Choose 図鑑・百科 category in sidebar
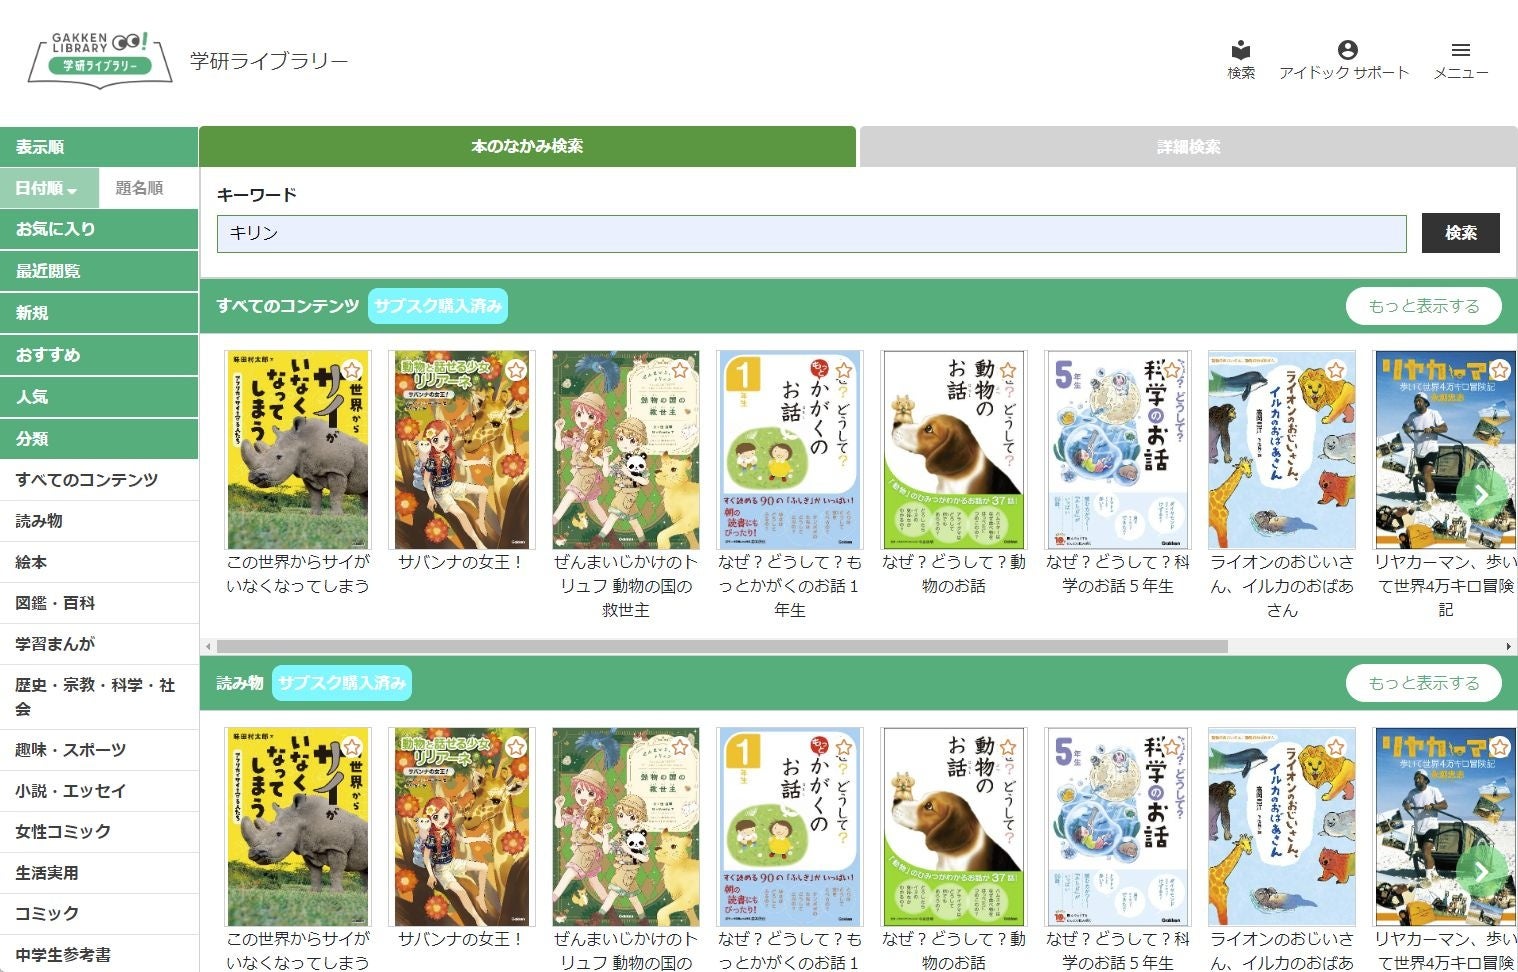This screenshot has width=1518, height=972. tap(99, 603)
